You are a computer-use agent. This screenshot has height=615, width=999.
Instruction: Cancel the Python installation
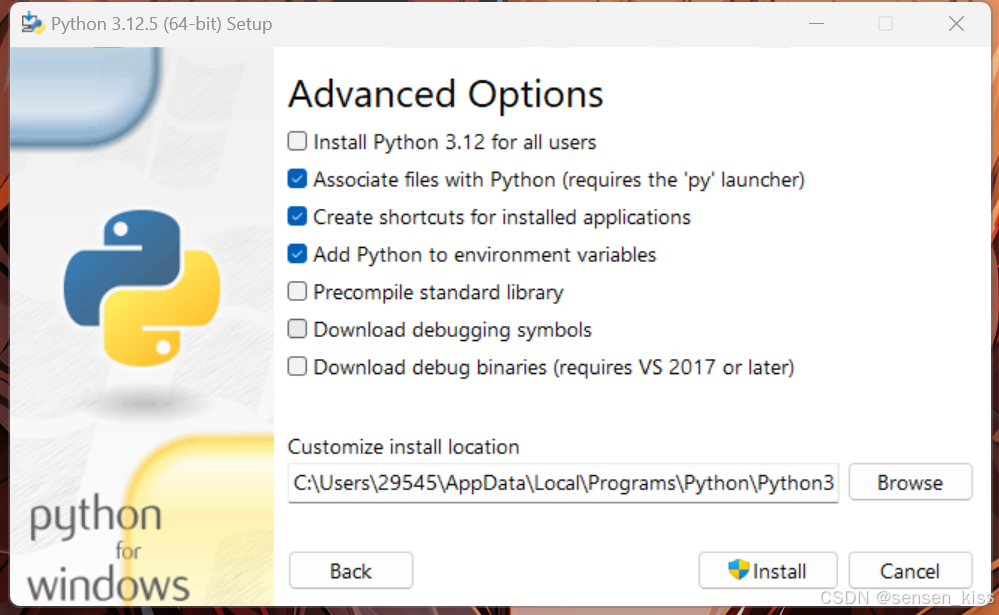[x=910, y=571]
